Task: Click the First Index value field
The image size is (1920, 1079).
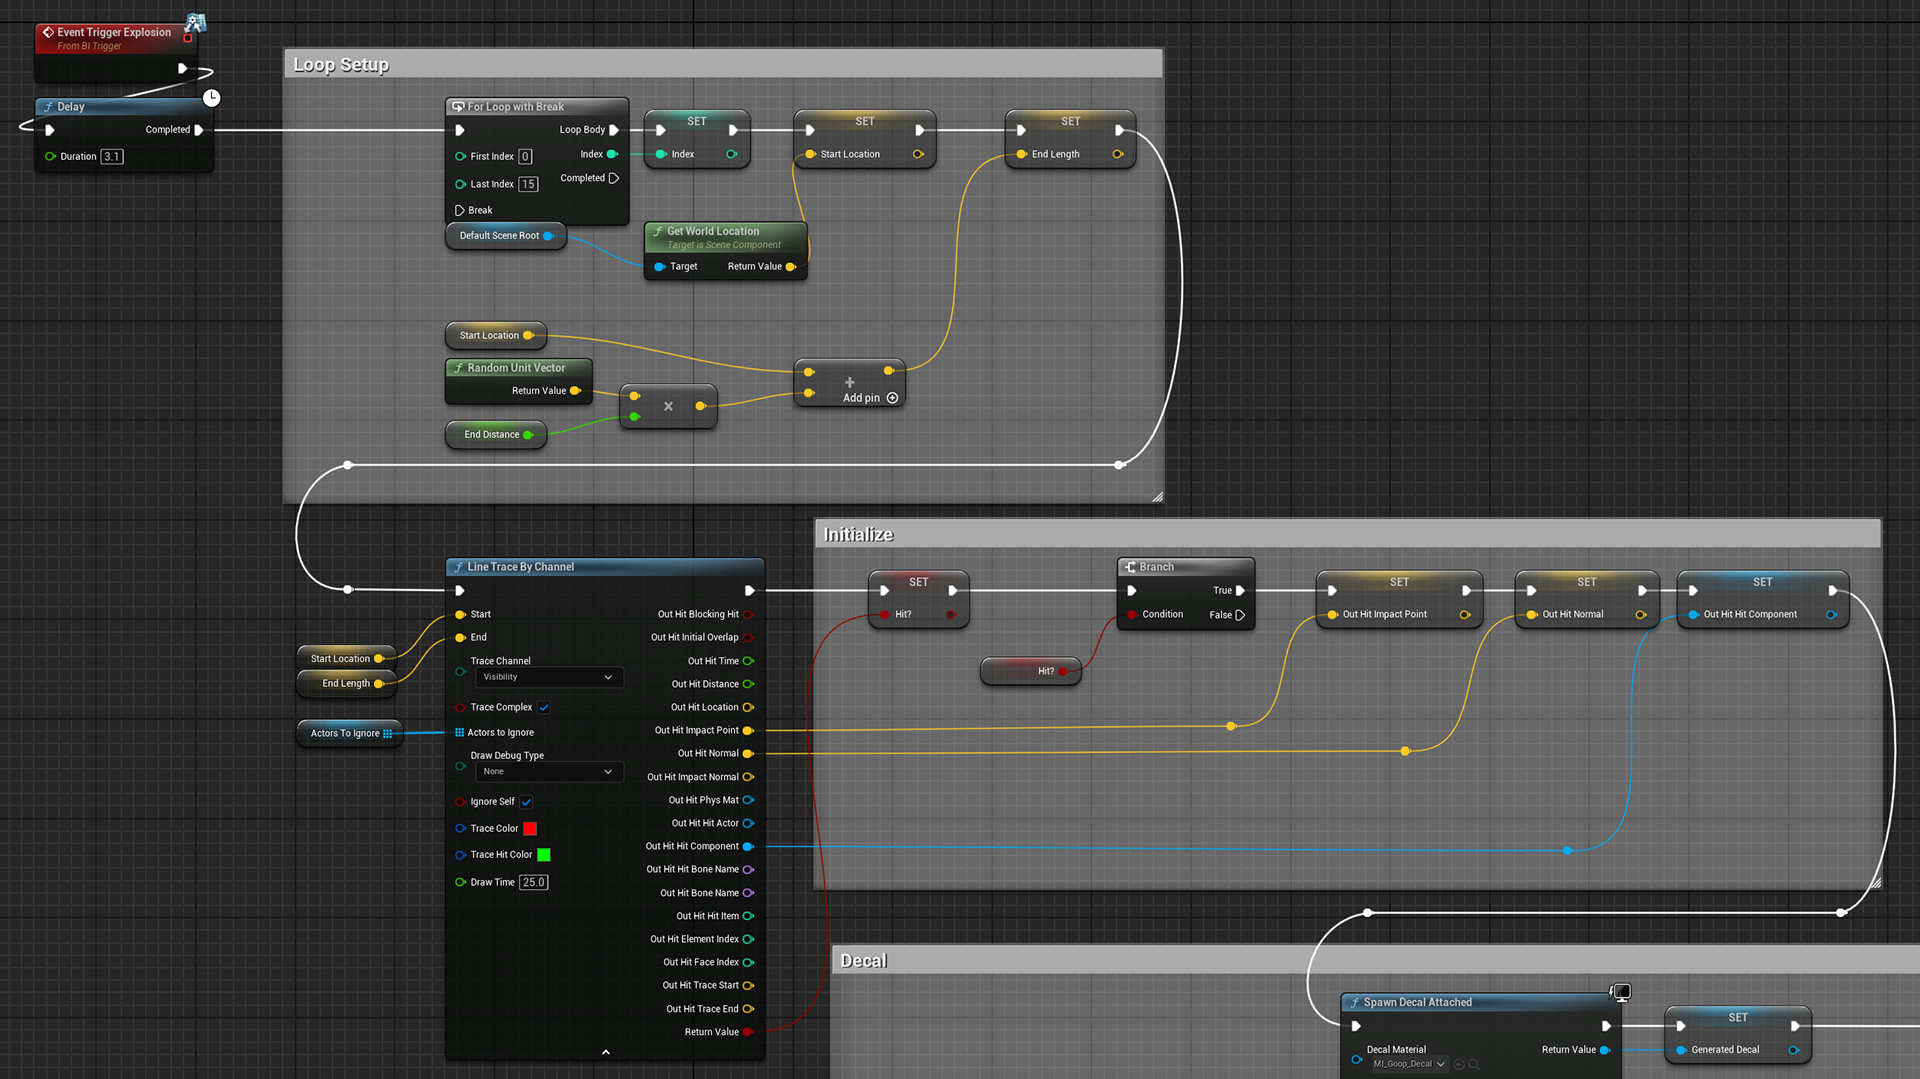Action: (x=525, y=157)
